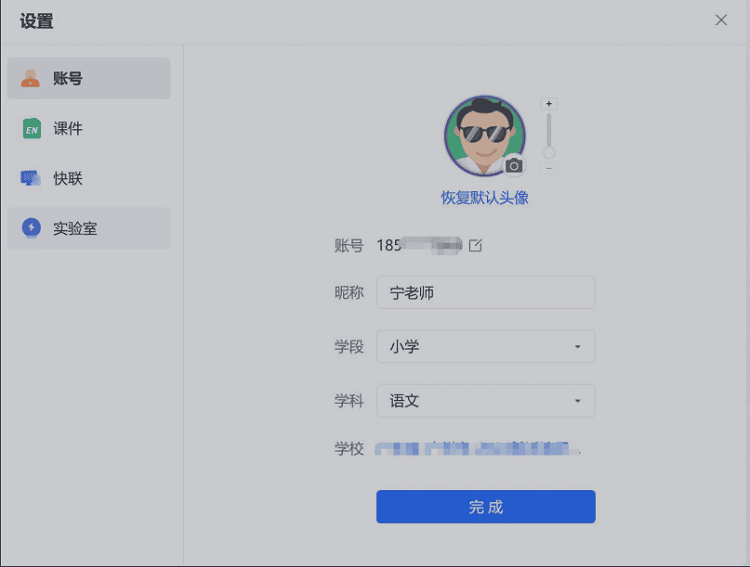Click the minus zoom button beside avatar

coord(549,168)
